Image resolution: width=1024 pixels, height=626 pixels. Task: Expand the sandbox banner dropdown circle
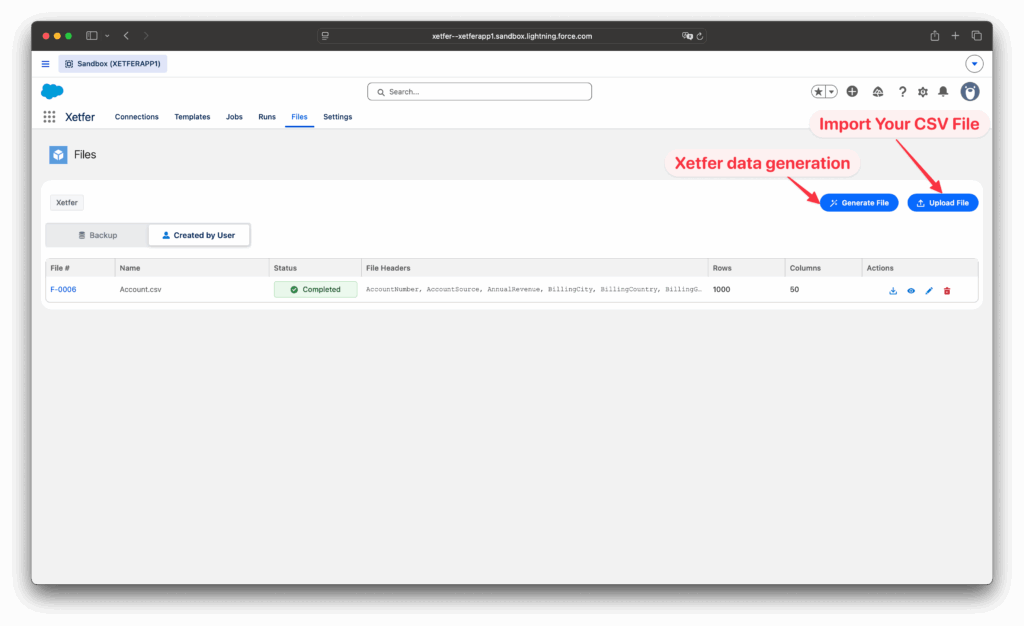(x=974, y=64)
